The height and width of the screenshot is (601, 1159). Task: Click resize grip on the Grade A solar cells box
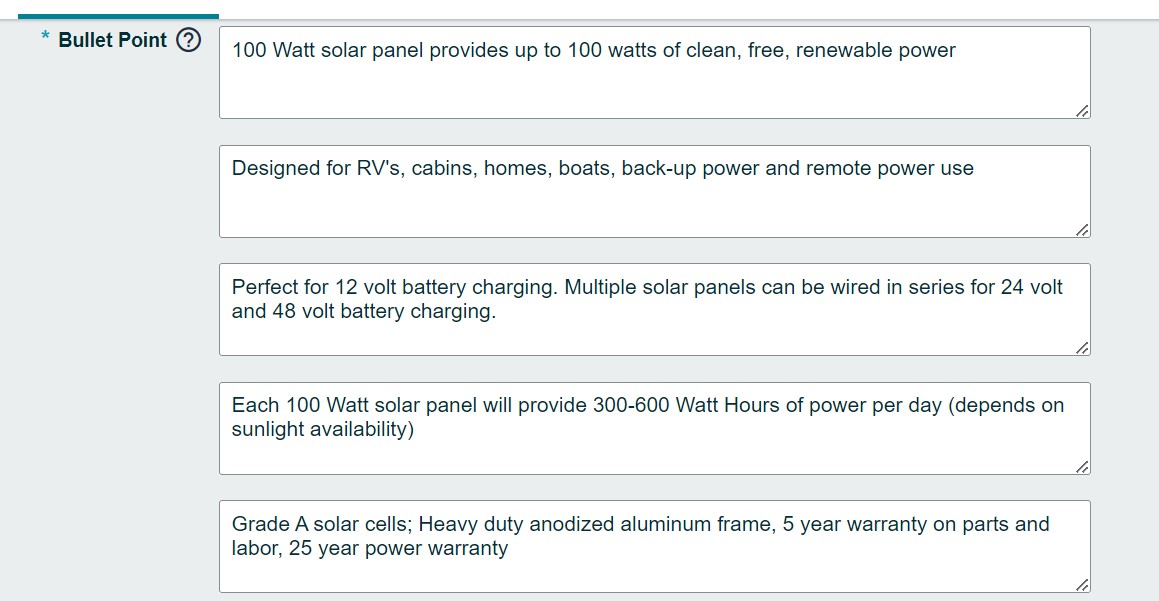pyautogui.click(x=1082, y=585)
